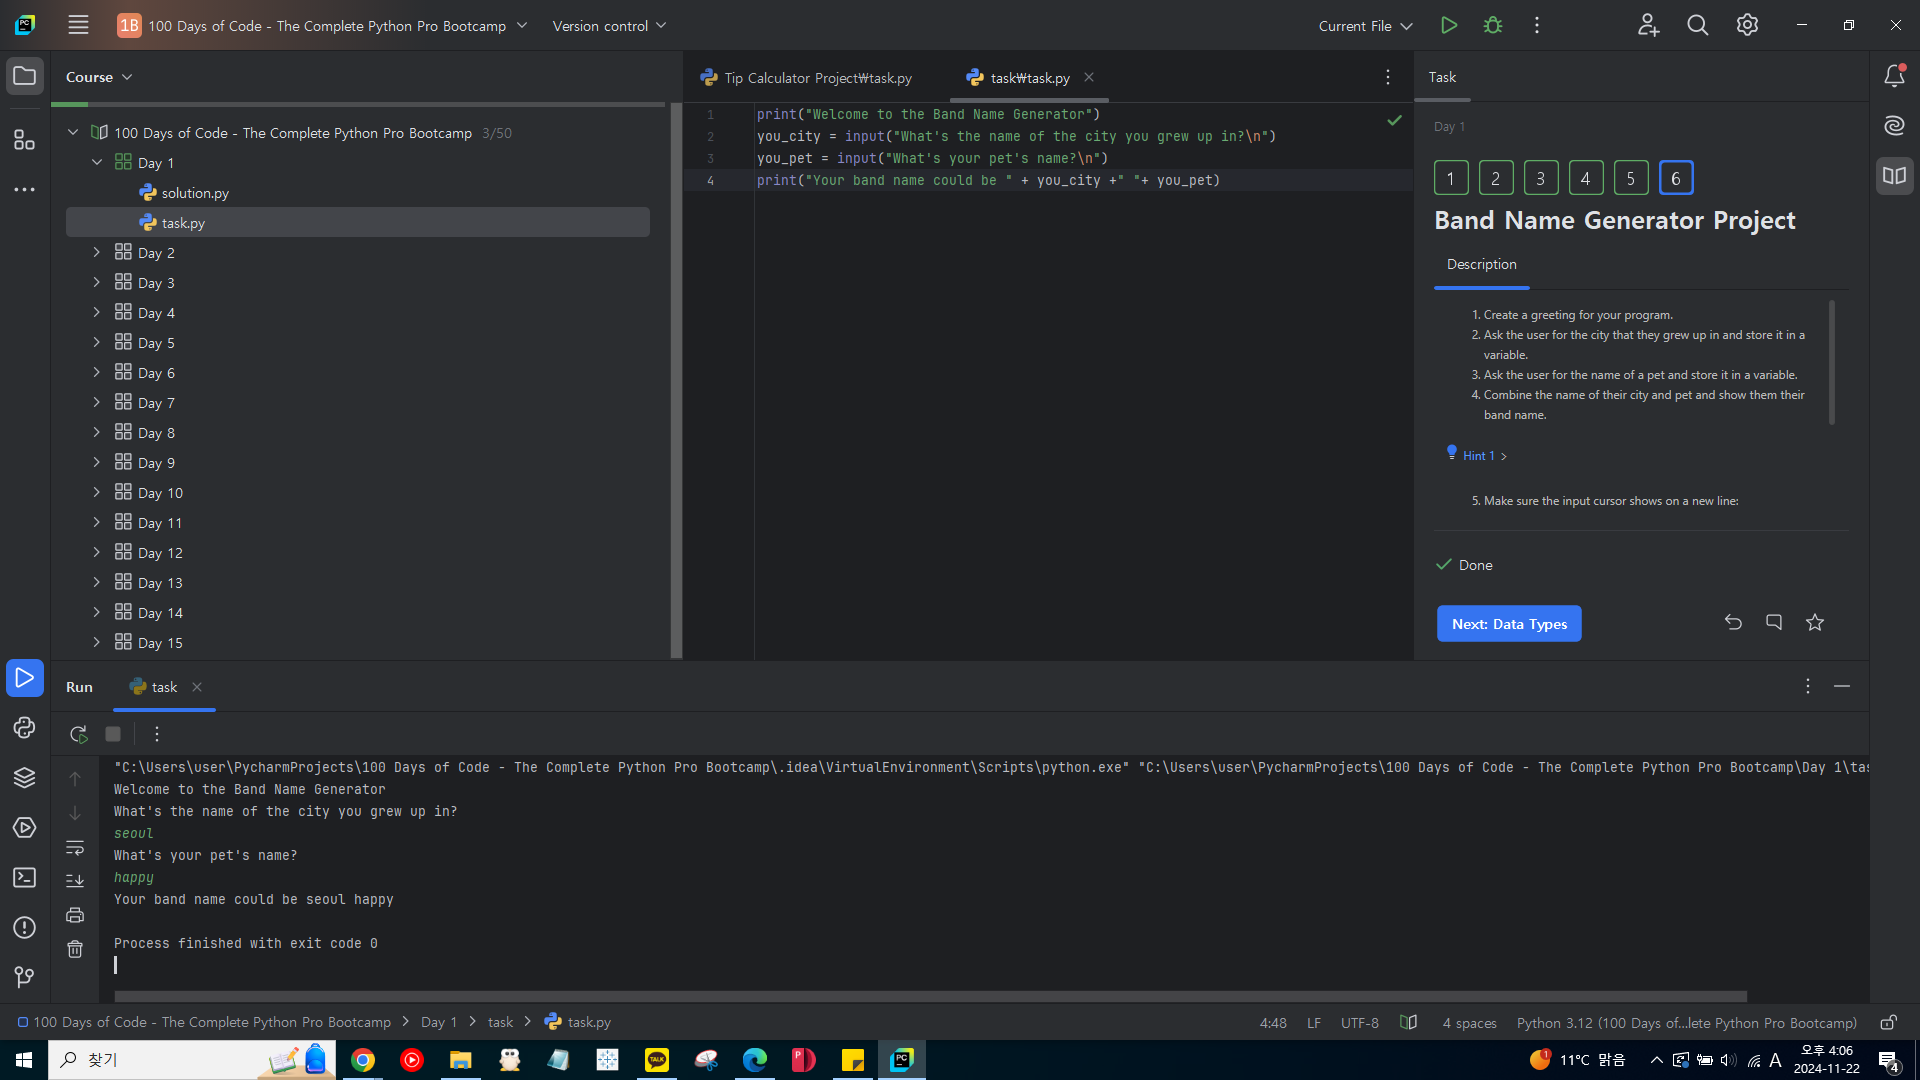The image size is (1920, 1080).
Task: Toggle soft-wrap in the run console
Action: tap(75, 847)
